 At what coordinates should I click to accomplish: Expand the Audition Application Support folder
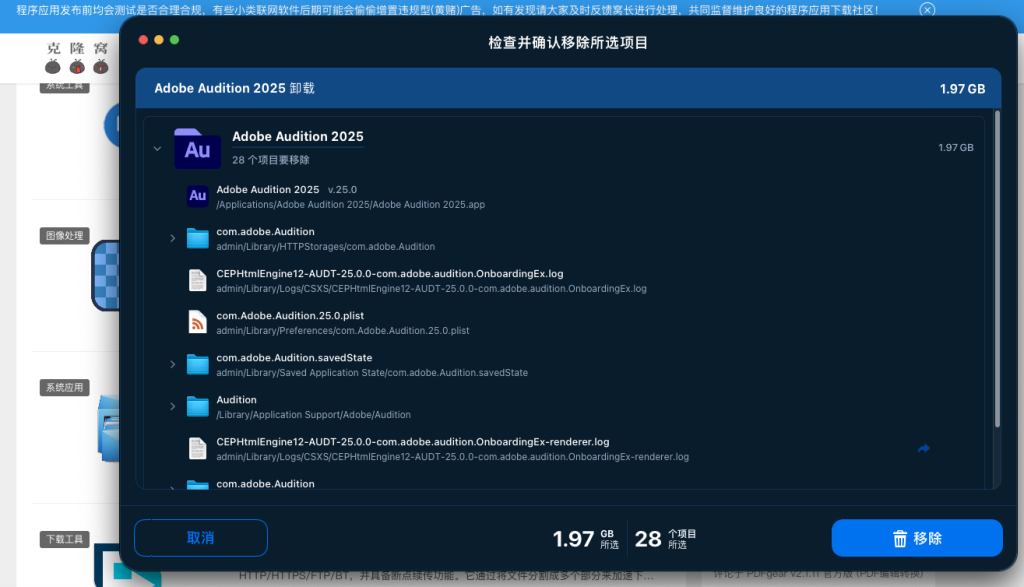coord(172,406)
